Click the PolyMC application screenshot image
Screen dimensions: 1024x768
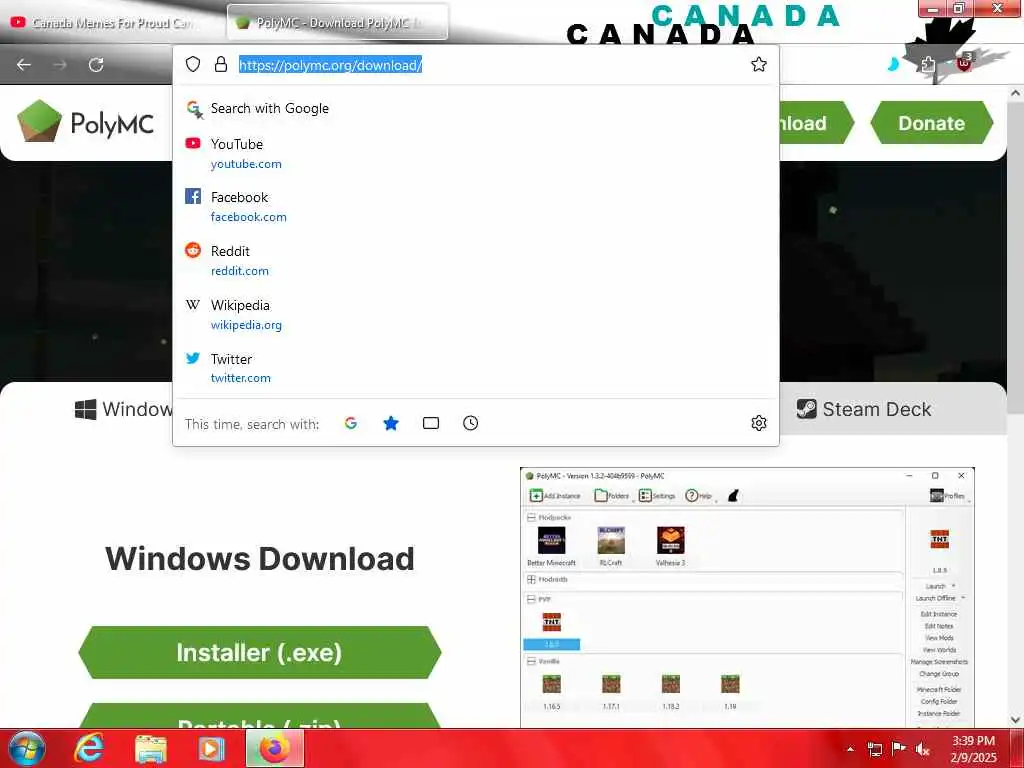pos(746,597)
